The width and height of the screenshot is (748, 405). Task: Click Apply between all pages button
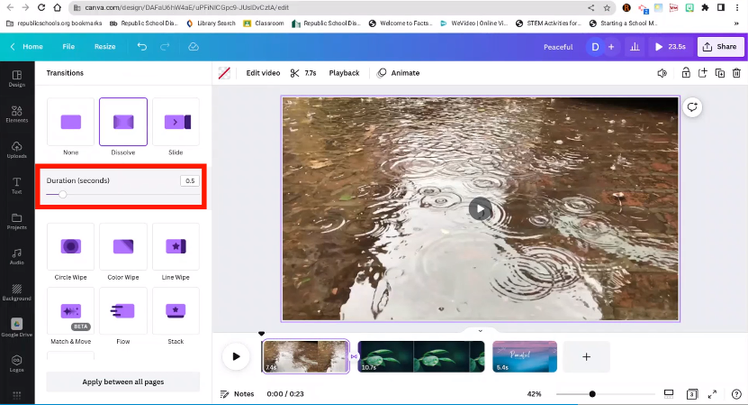[x=123, y=382]
